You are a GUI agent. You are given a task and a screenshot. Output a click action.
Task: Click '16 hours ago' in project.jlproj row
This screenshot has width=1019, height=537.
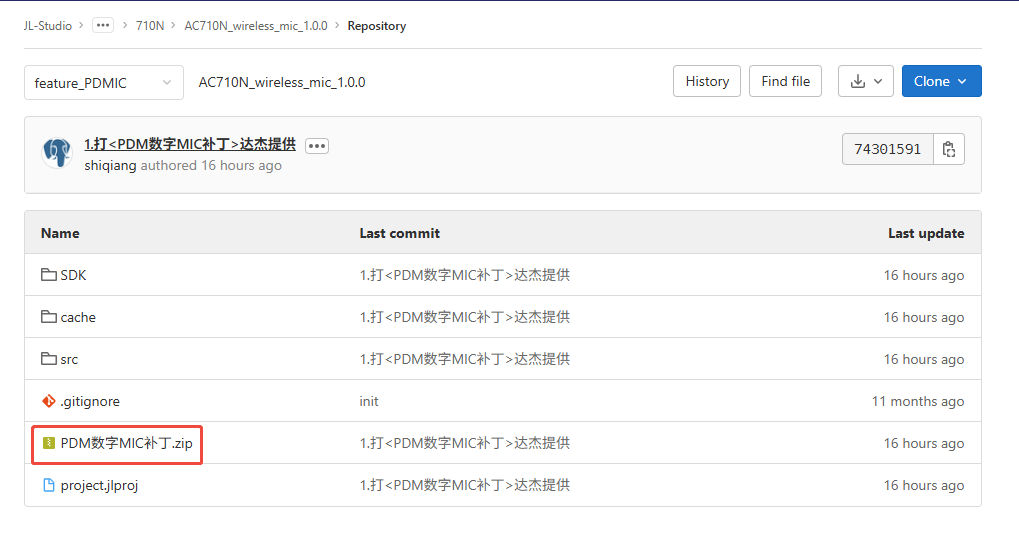tap(923, 486)
